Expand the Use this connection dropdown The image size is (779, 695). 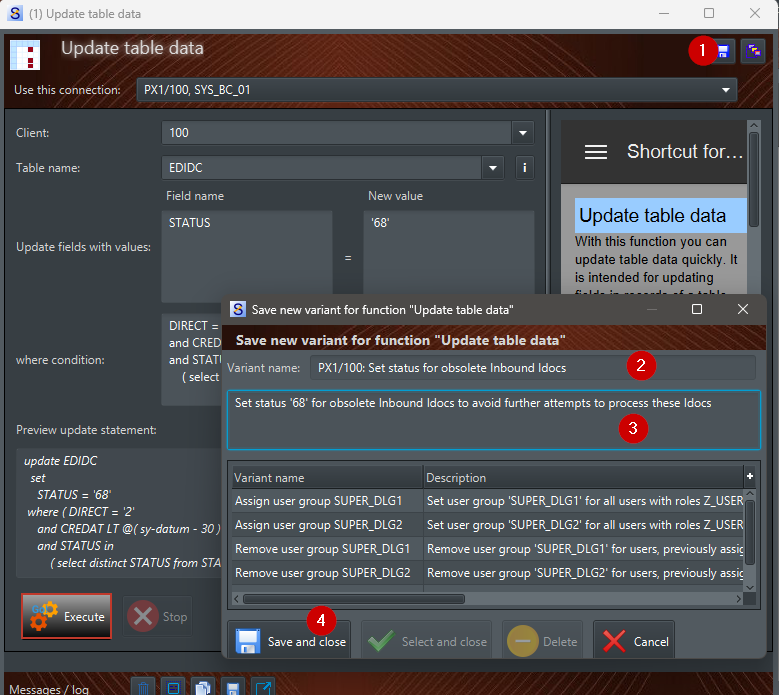pyautogui.click(x=725, y=90)
